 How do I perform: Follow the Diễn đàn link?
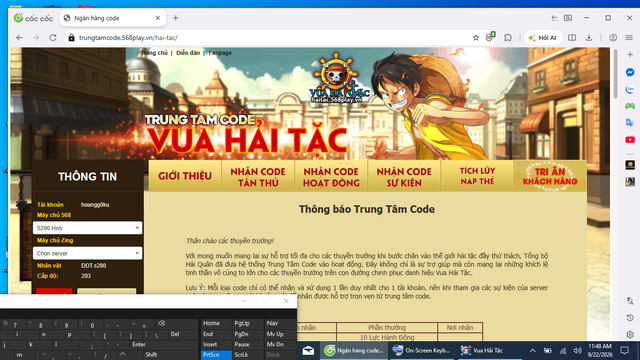pos(188,53)
